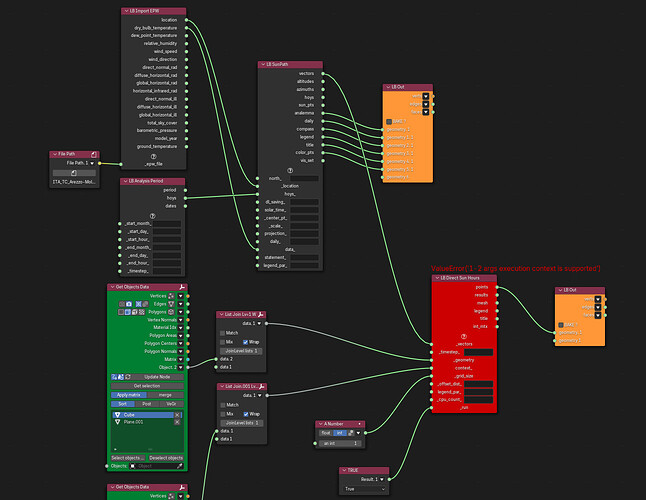The width and height of the screenshot is (646, 500).
Task: Click the eyedropper beside the Objects field
Action: coord(180,466)
